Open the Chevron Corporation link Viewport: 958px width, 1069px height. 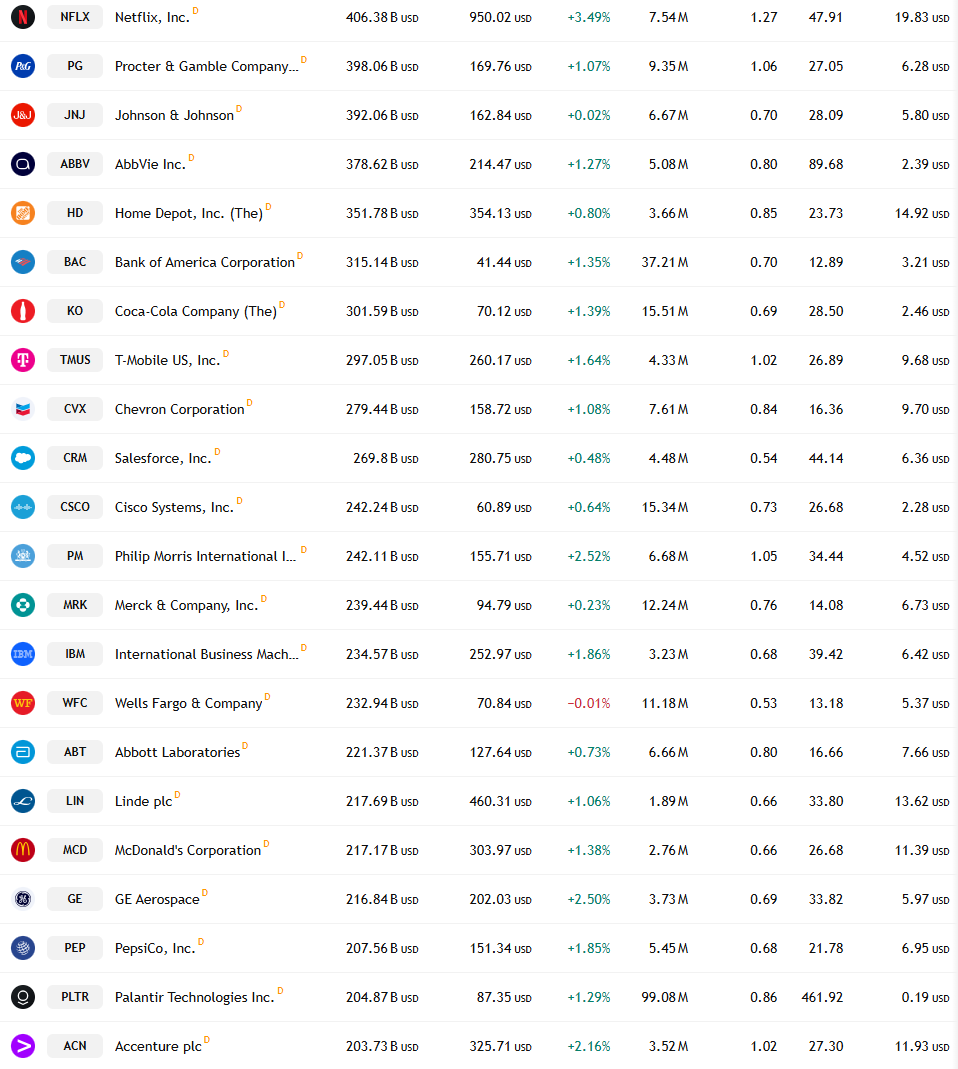click(x=179, y=409)
